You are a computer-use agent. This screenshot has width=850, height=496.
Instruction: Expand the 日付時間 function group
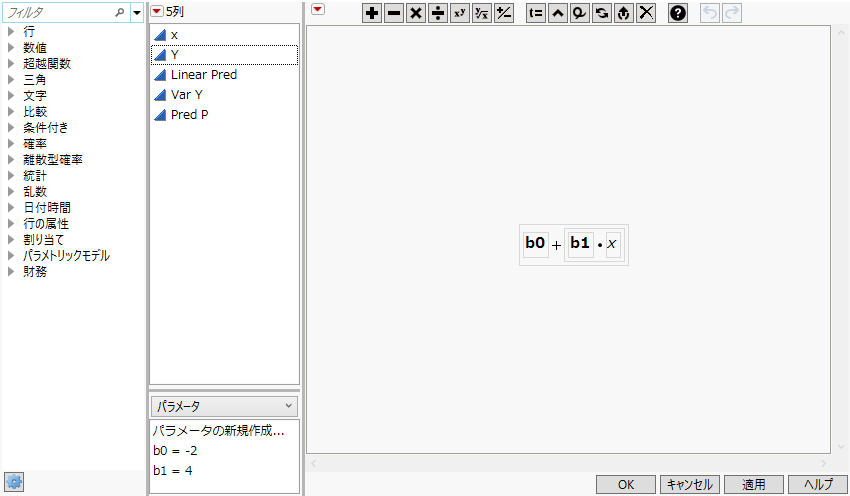click(x=11, y=208)
